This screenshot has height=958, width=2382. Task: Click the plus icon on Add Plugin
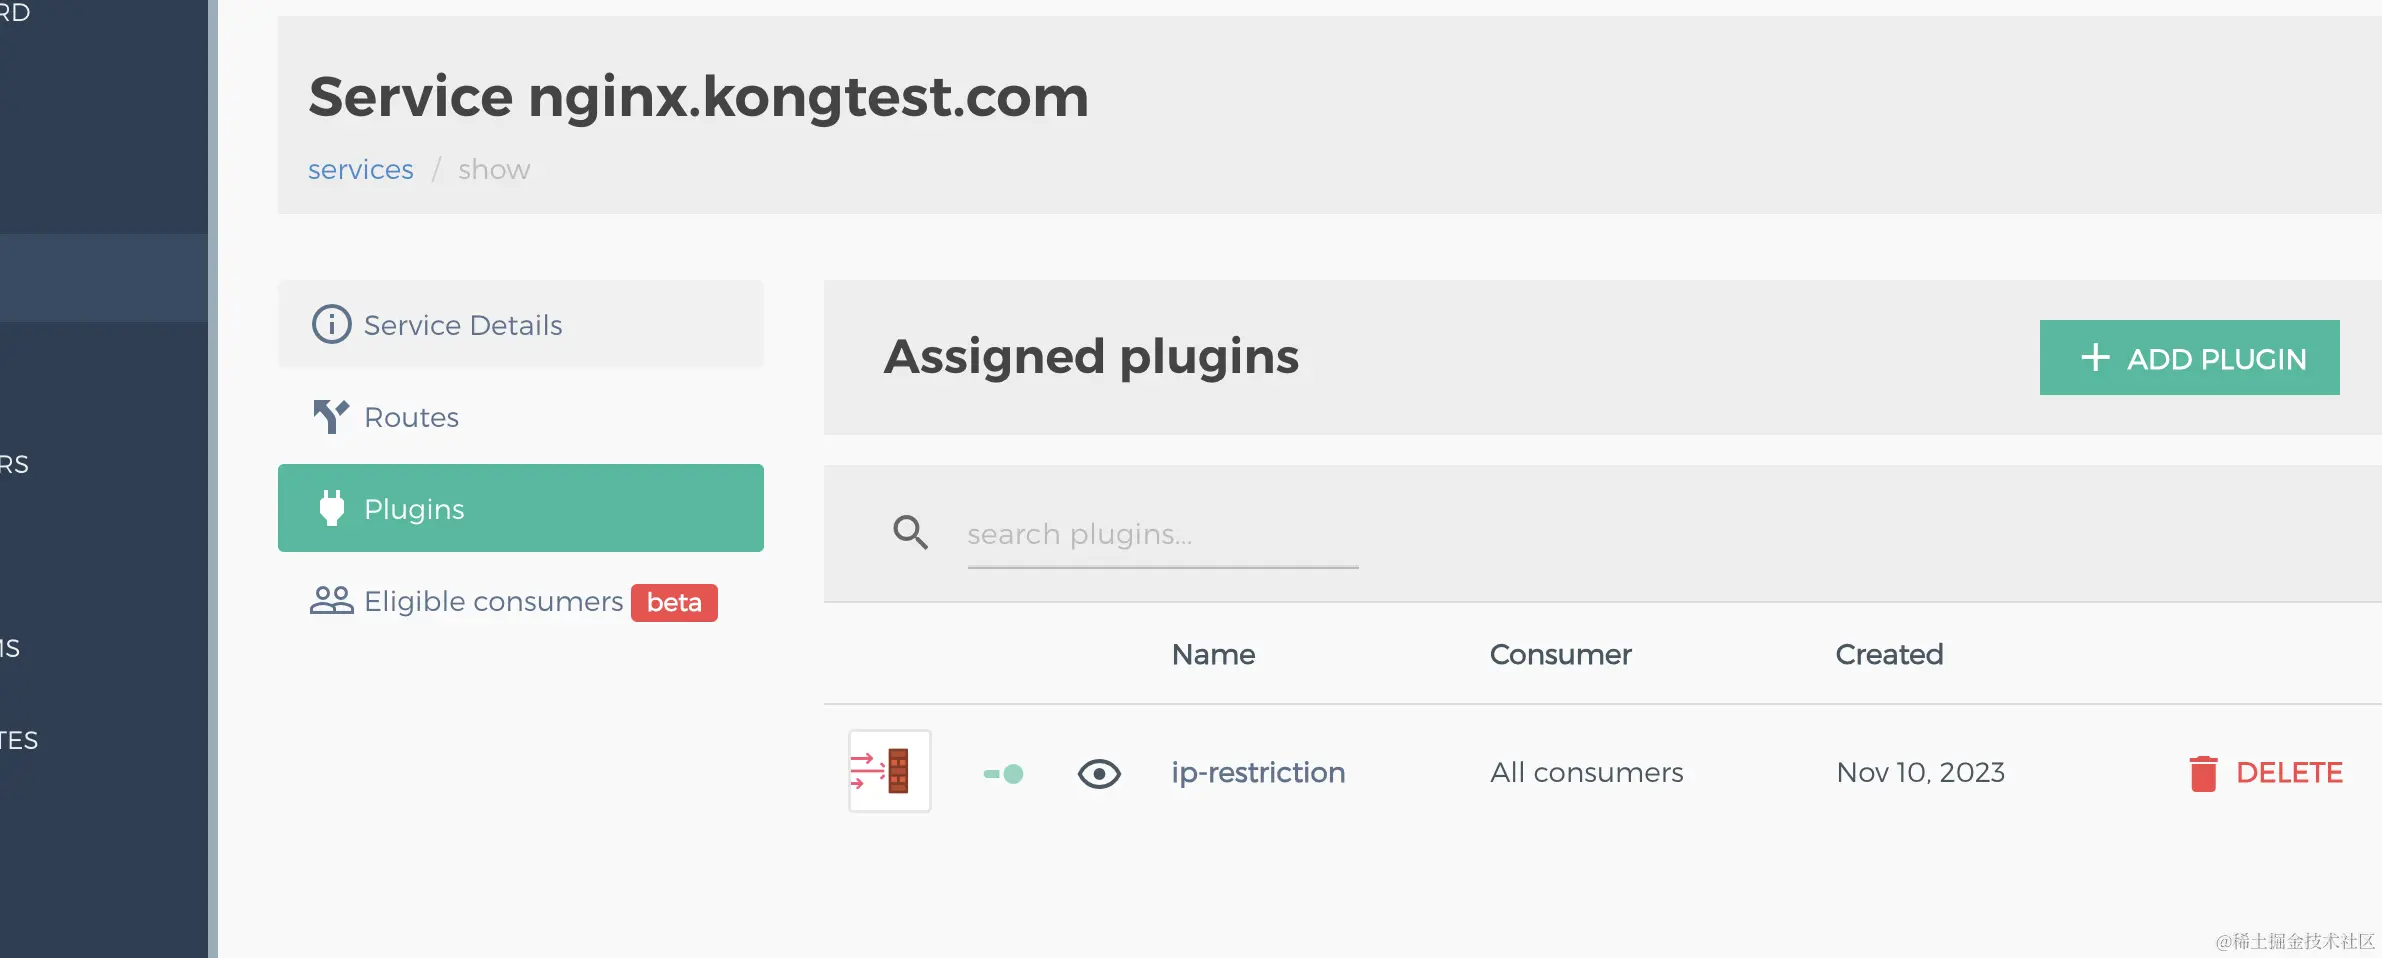pyautogui.click(x=2095, y=357)
